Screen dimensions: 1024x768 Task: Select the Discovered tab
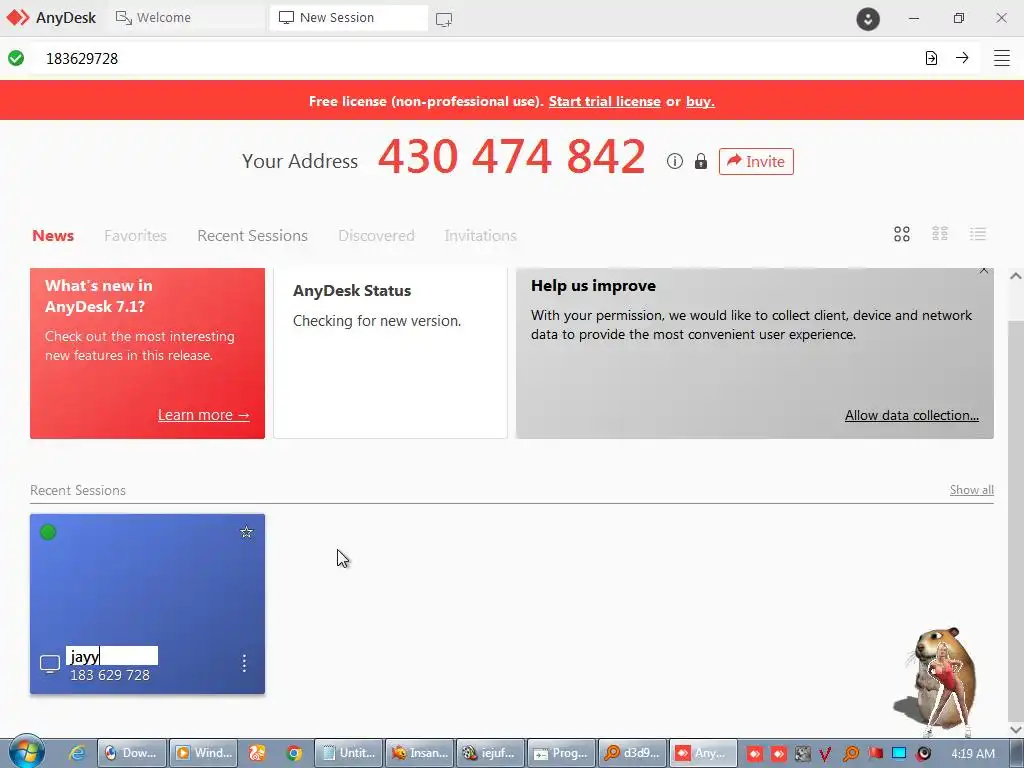pos(376,236)
